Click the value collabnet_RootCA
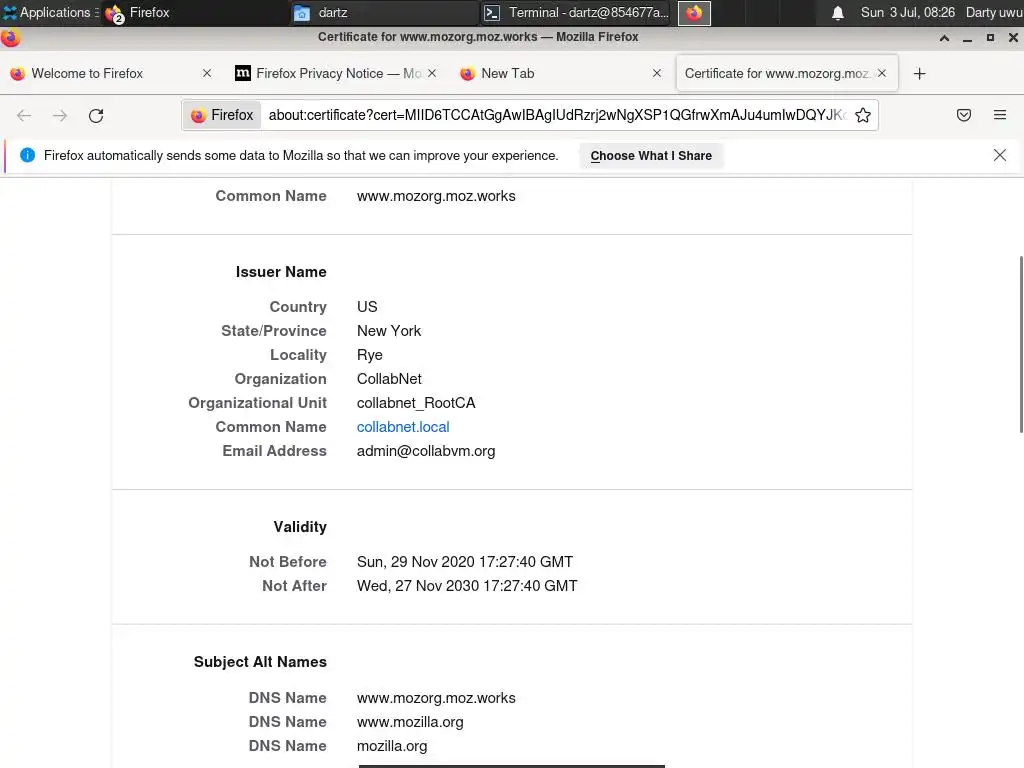Image resolution: width=1024 pixels, height=768 pixels. [416, 403]
